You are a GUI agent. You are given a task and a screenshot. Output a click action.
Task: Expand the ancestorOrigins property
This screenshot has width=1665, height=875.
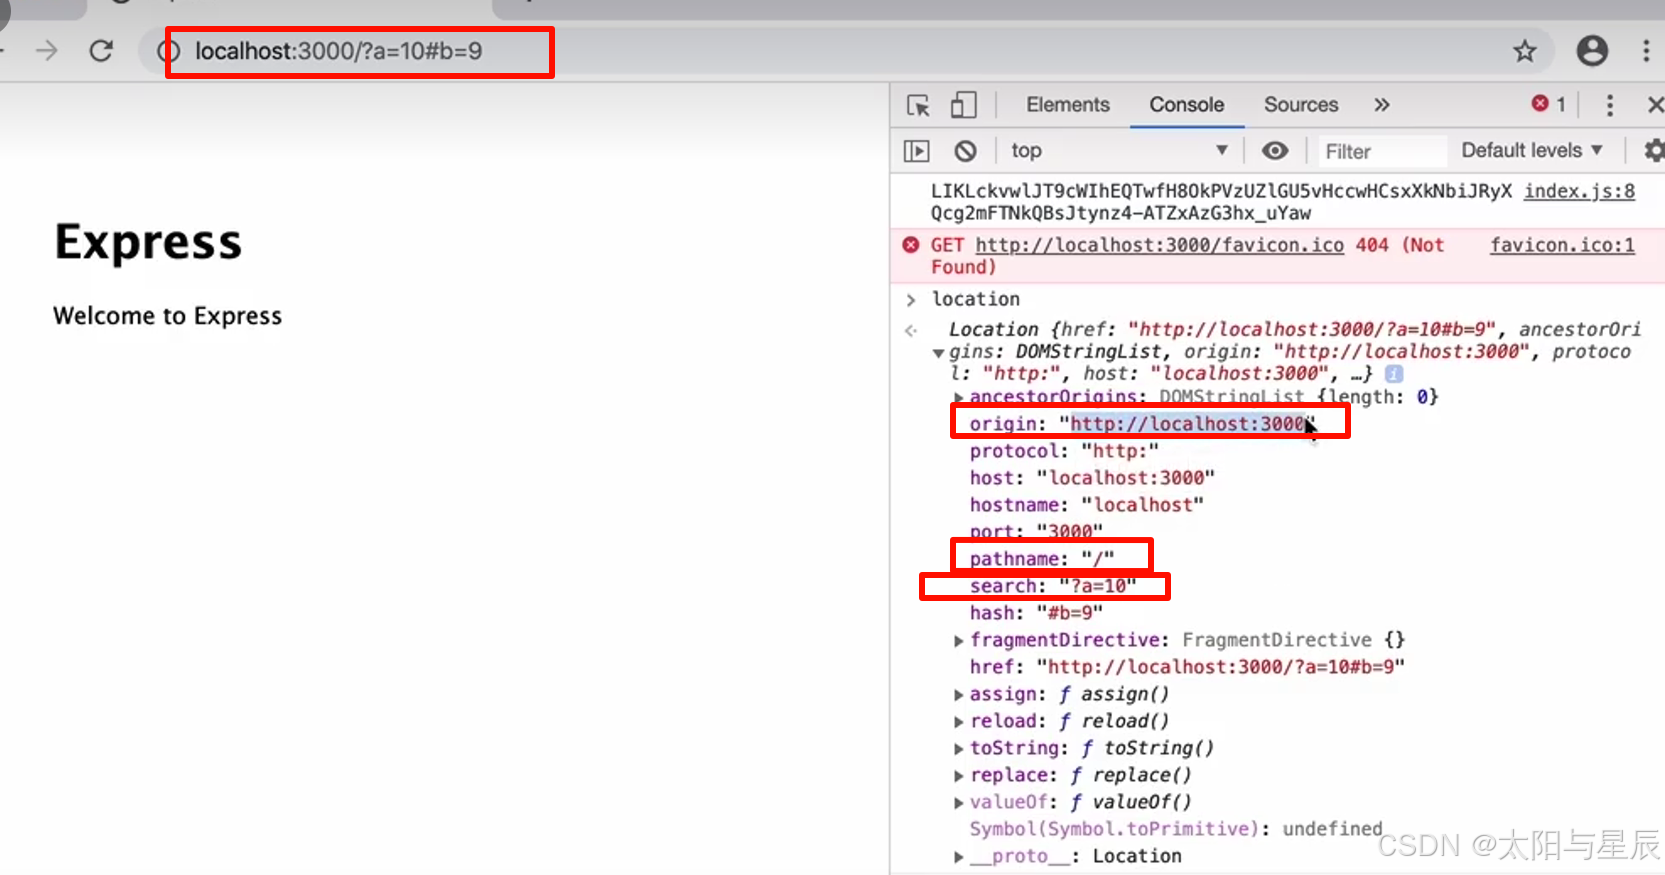point(959,397)
